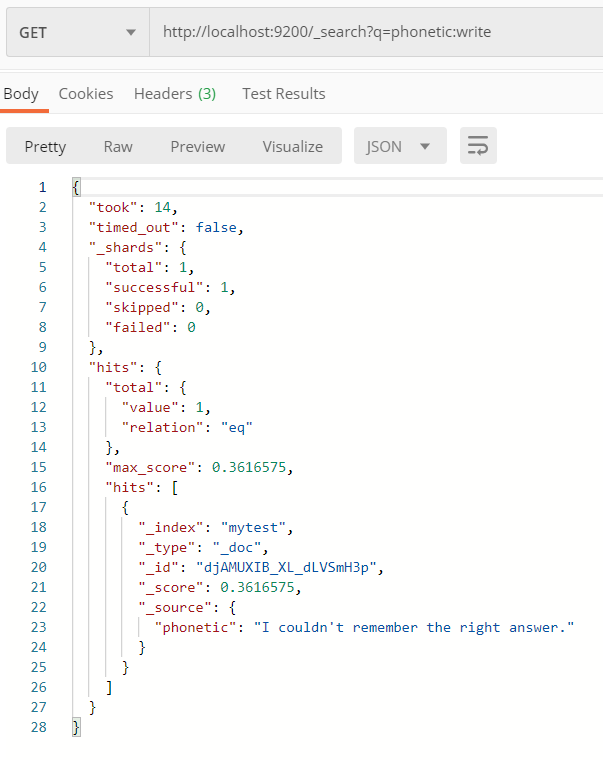
Task: Click the "_id" value djAMUXIB_XL_dLVSmH3p
Action: coord(286,567)
